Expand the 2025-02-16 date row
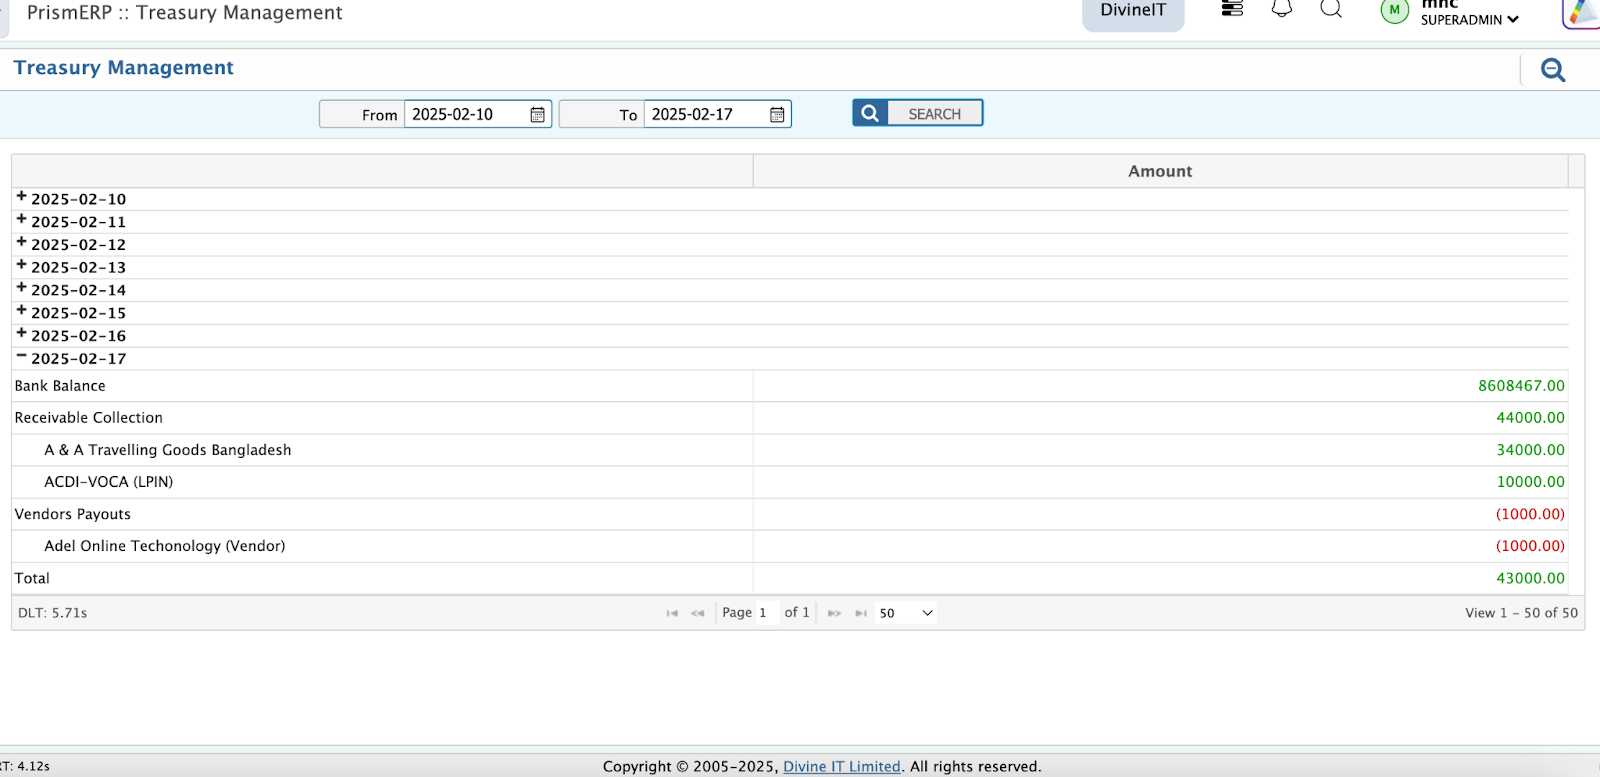Screen dimensions: 1600x777 (21, 334)
